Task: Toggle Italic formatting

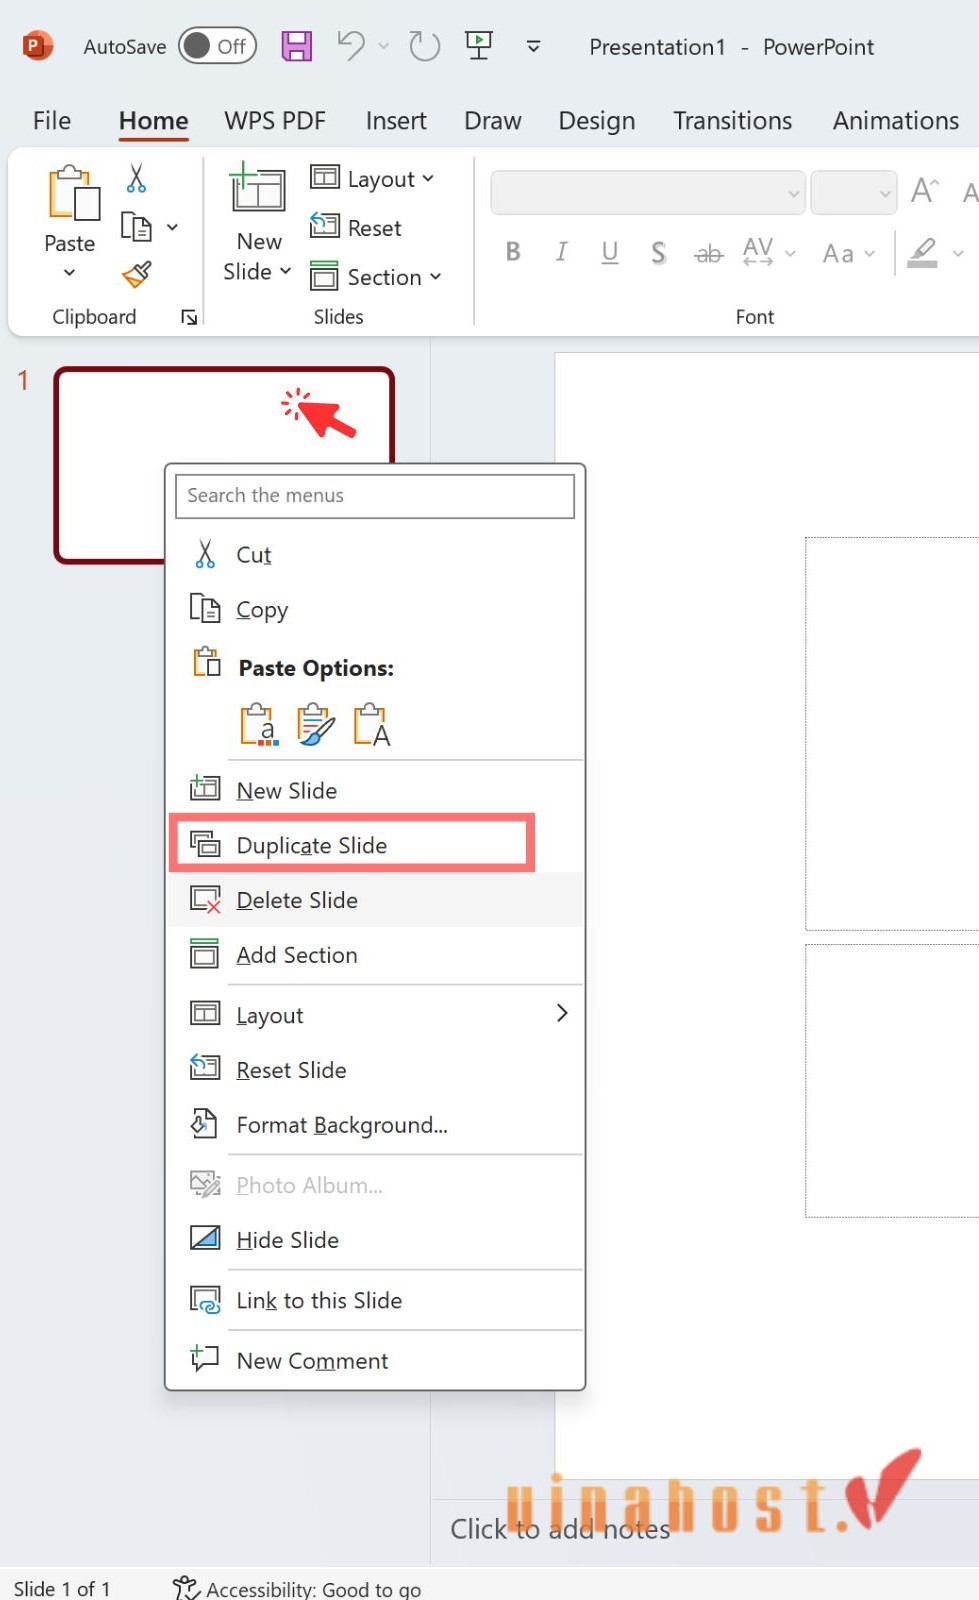Action: tap(561, 252)
